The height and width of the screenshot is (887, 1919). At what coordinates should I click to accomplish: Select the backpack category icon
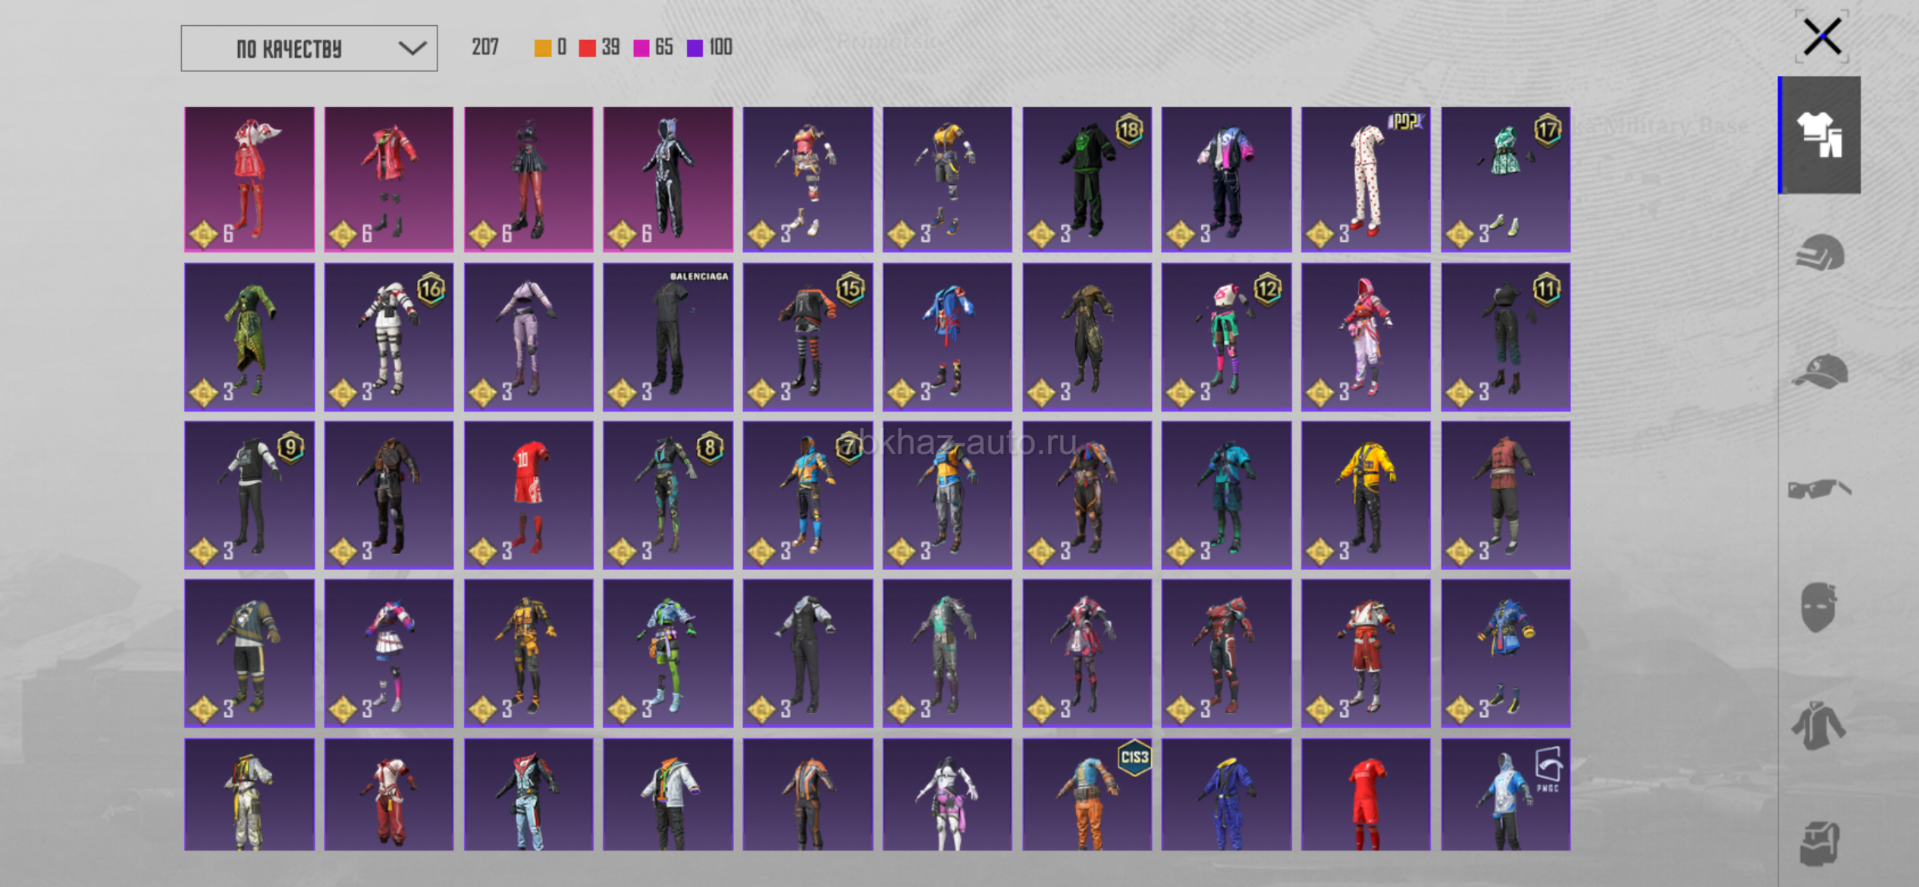point(1819,843)
